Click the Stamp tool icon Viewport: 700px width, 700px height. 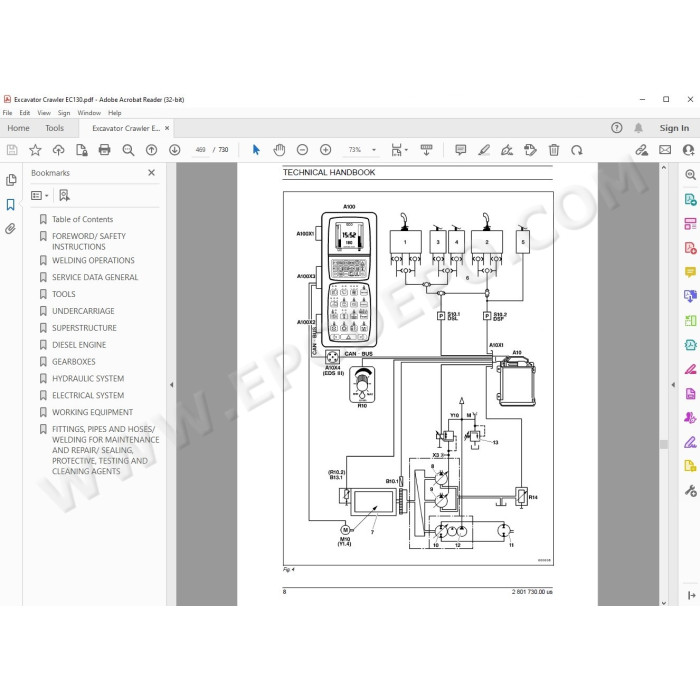(530, 150)
